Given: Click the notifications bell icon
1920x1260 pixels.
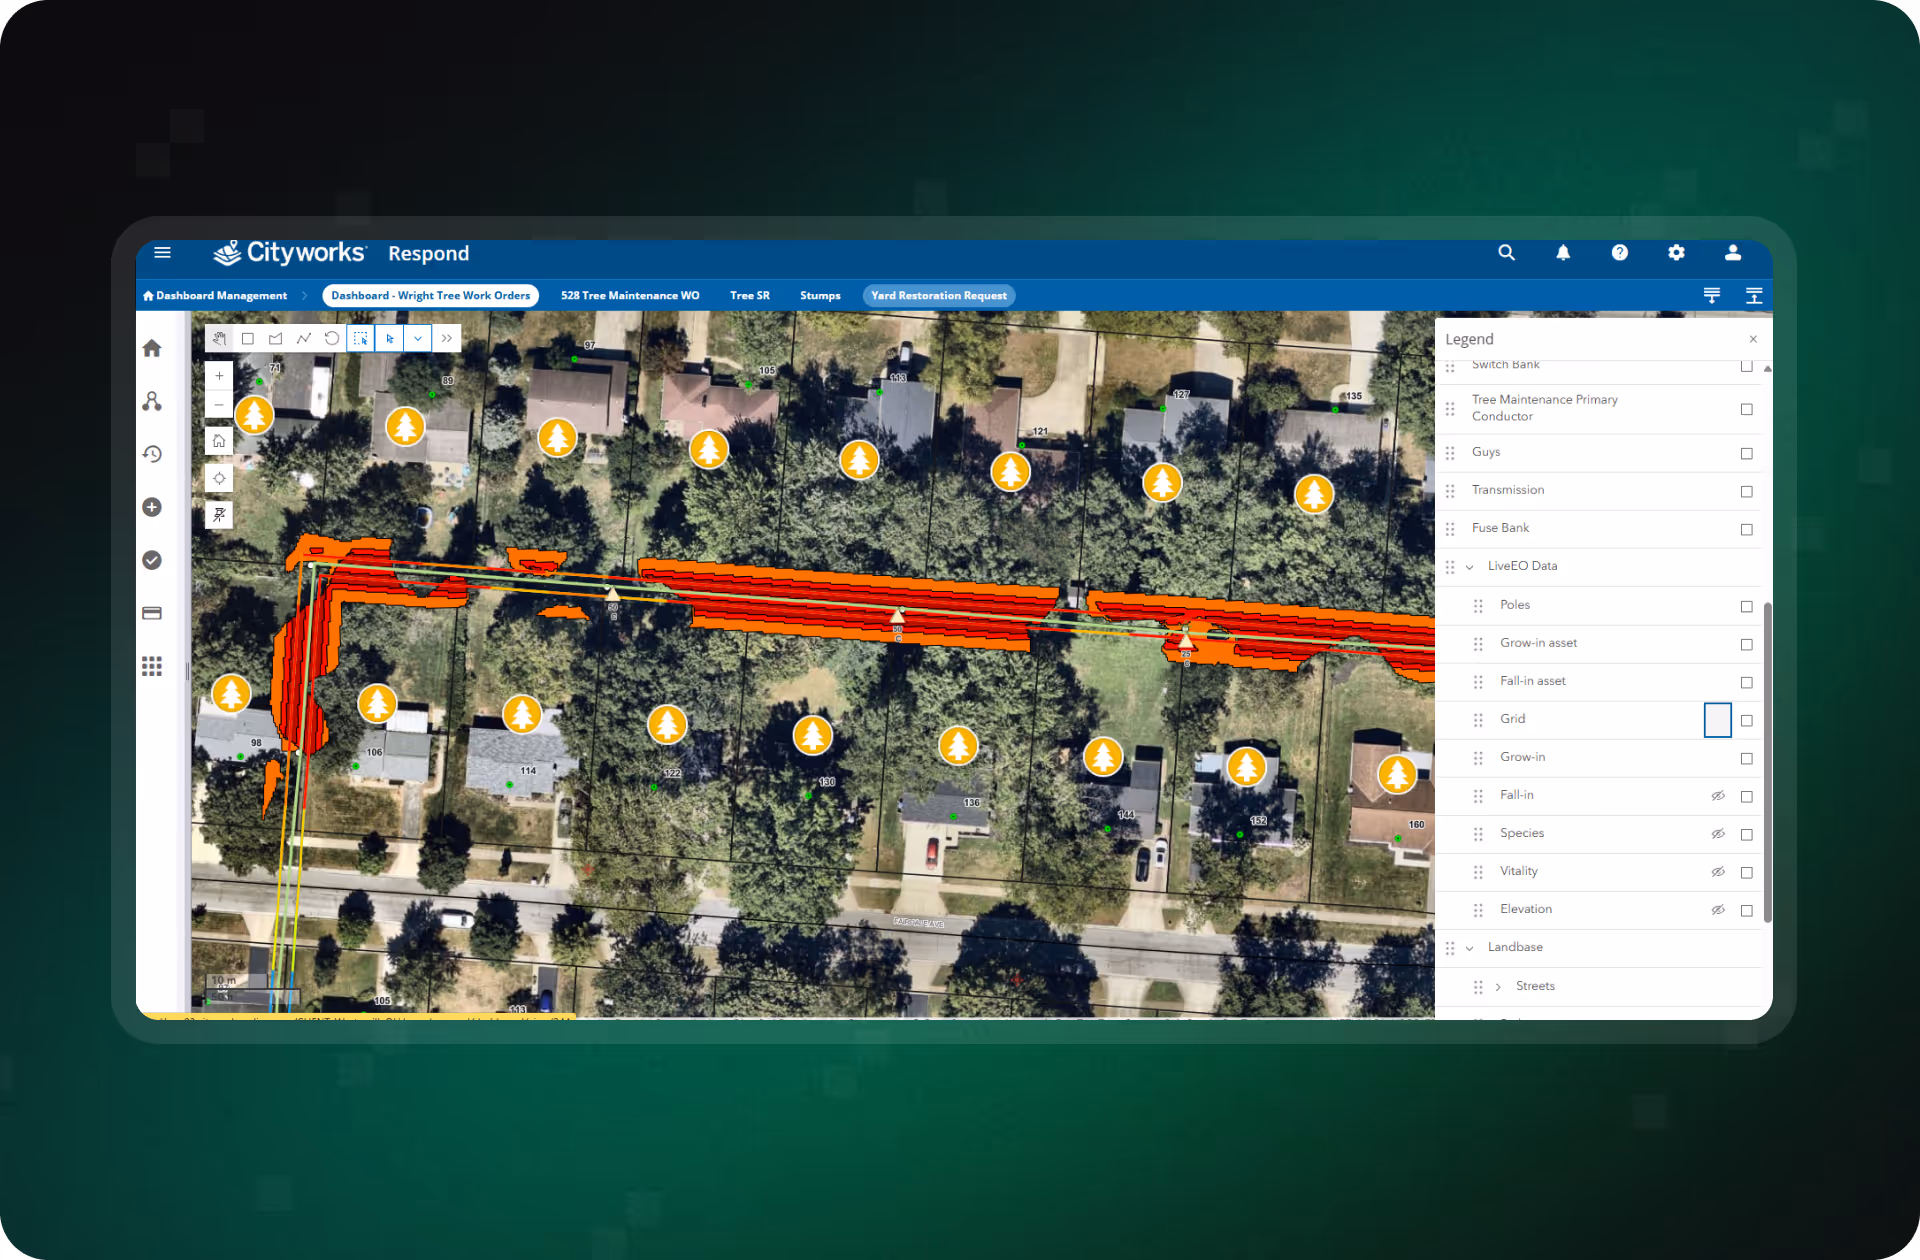Looking at the screenshot, I should pyautogui.click(x=1563, y=253).
